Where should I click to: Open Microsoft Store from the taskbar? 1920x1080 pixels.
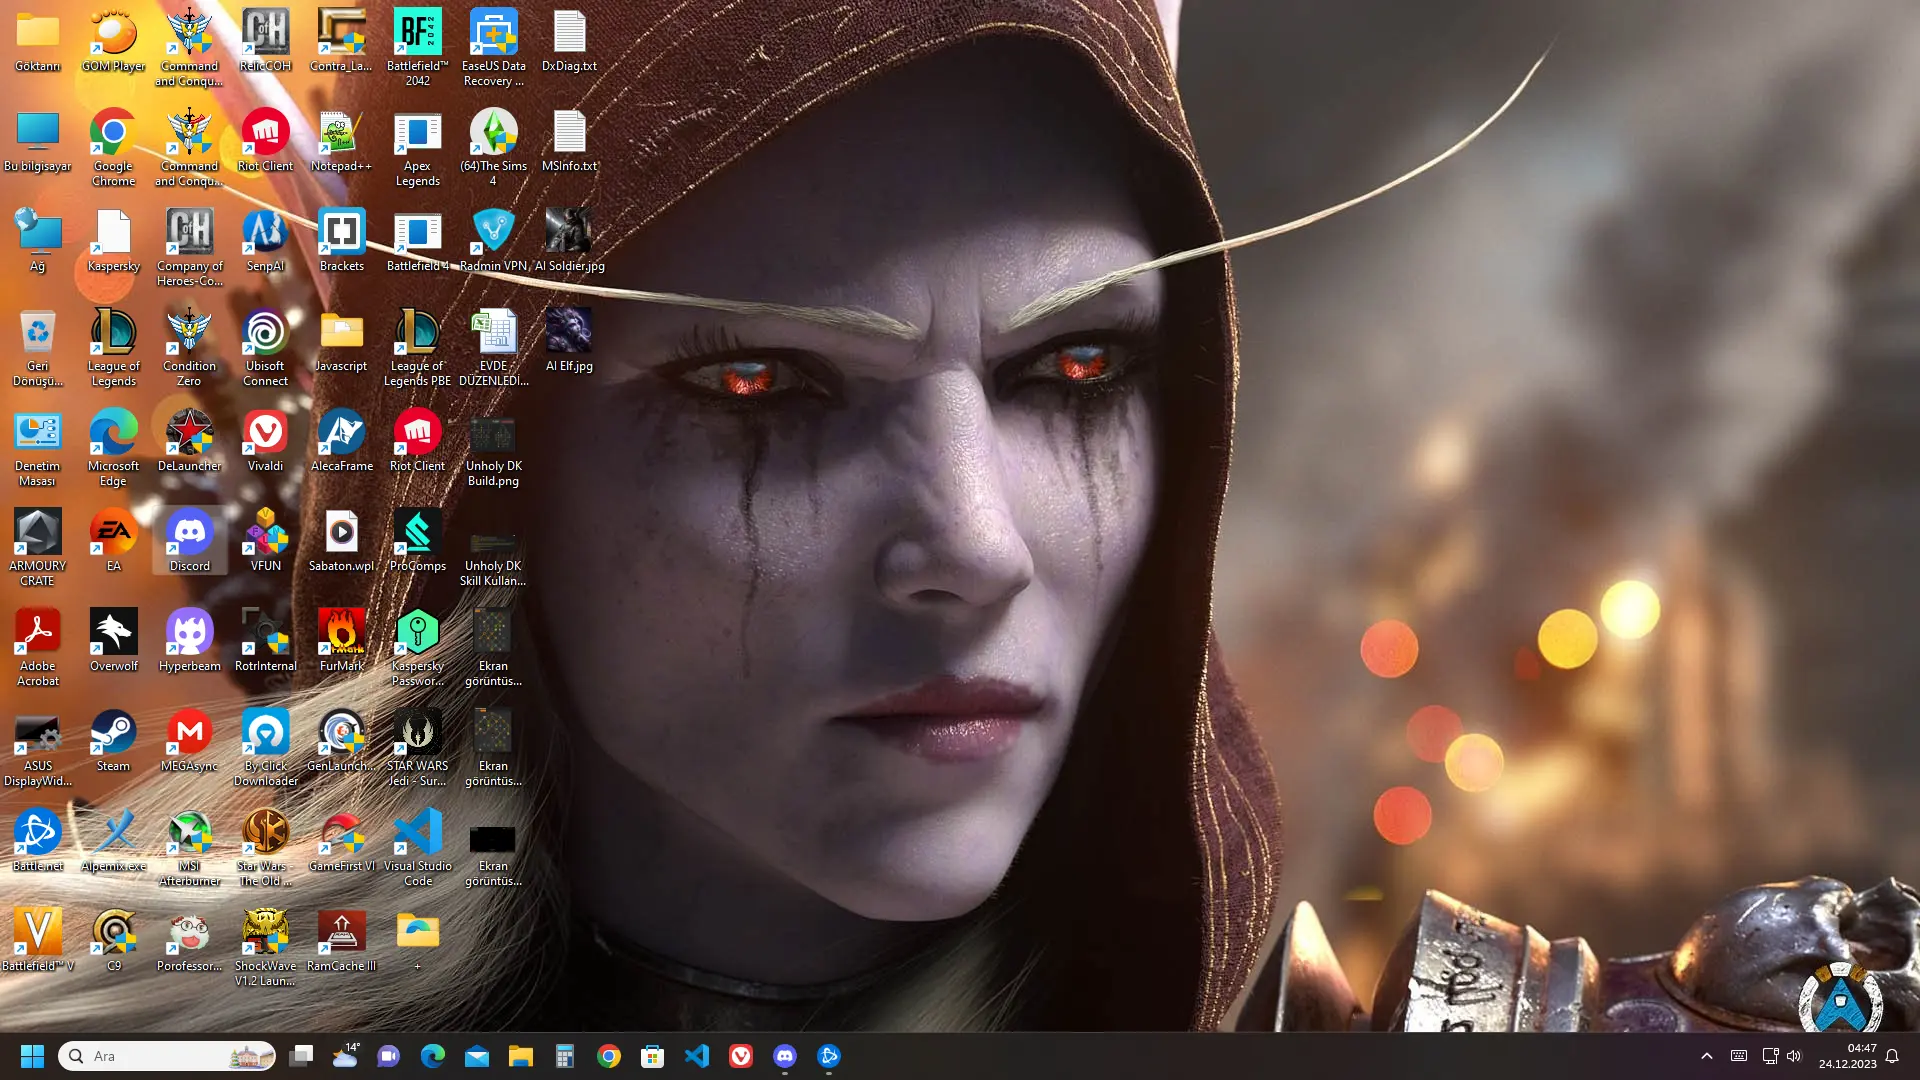pos(653,1056)
